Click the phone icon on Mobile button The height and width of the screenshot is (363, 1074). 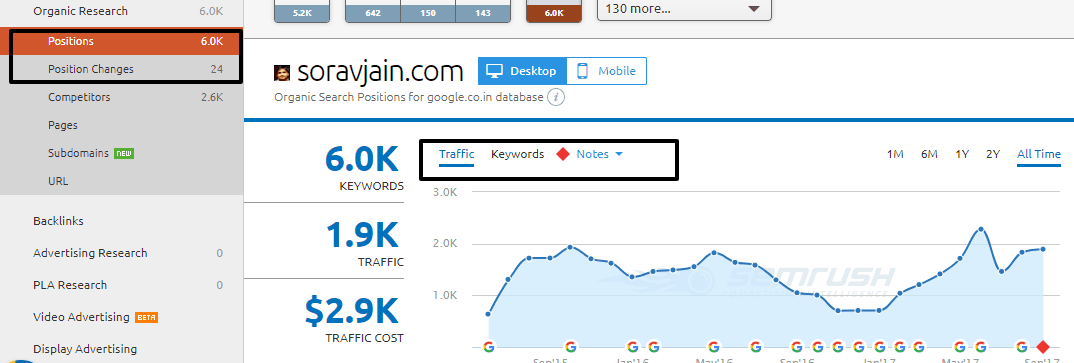click(x=583, y=71)
